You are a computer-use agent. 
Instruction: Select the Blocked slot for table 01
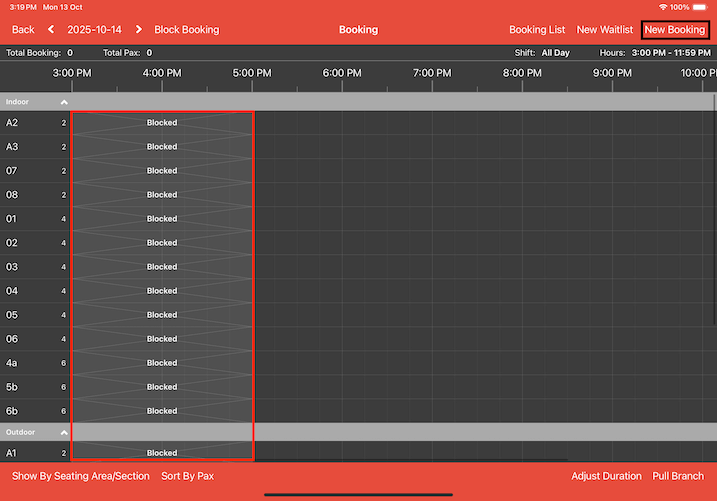(162, 219)
